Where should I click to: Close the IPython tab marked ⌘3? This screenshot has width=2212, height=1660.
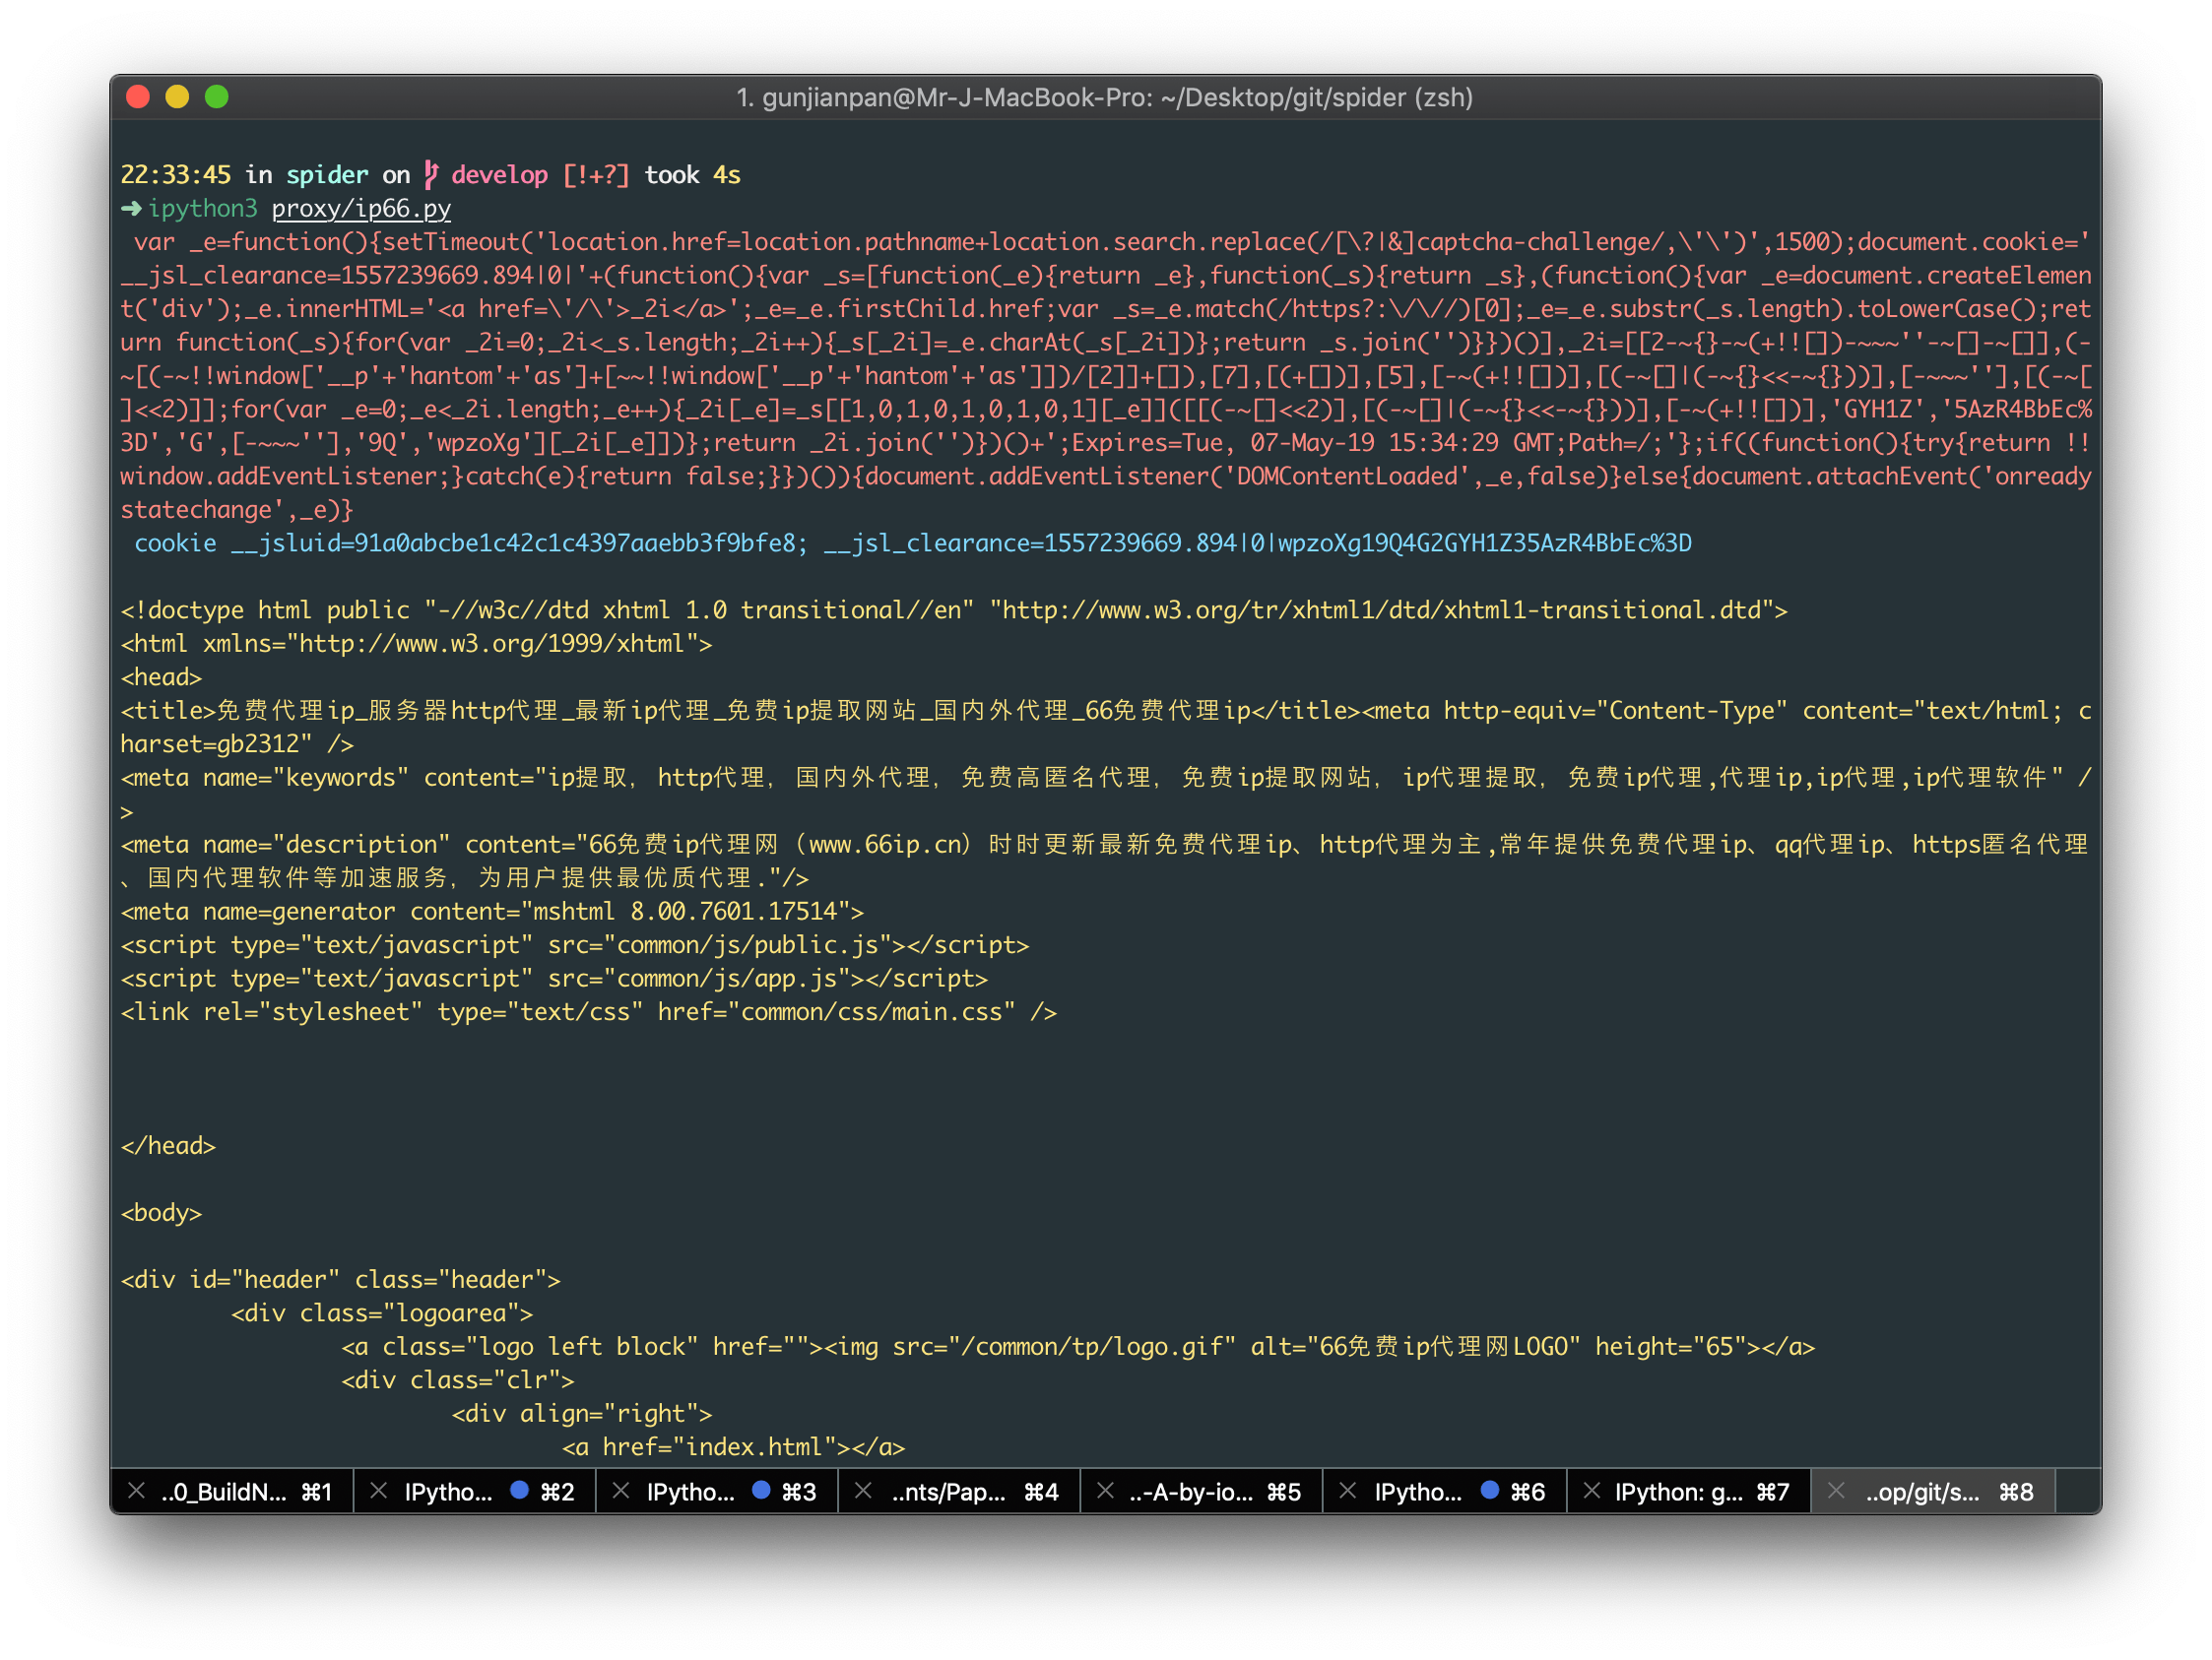[621, 1491]
